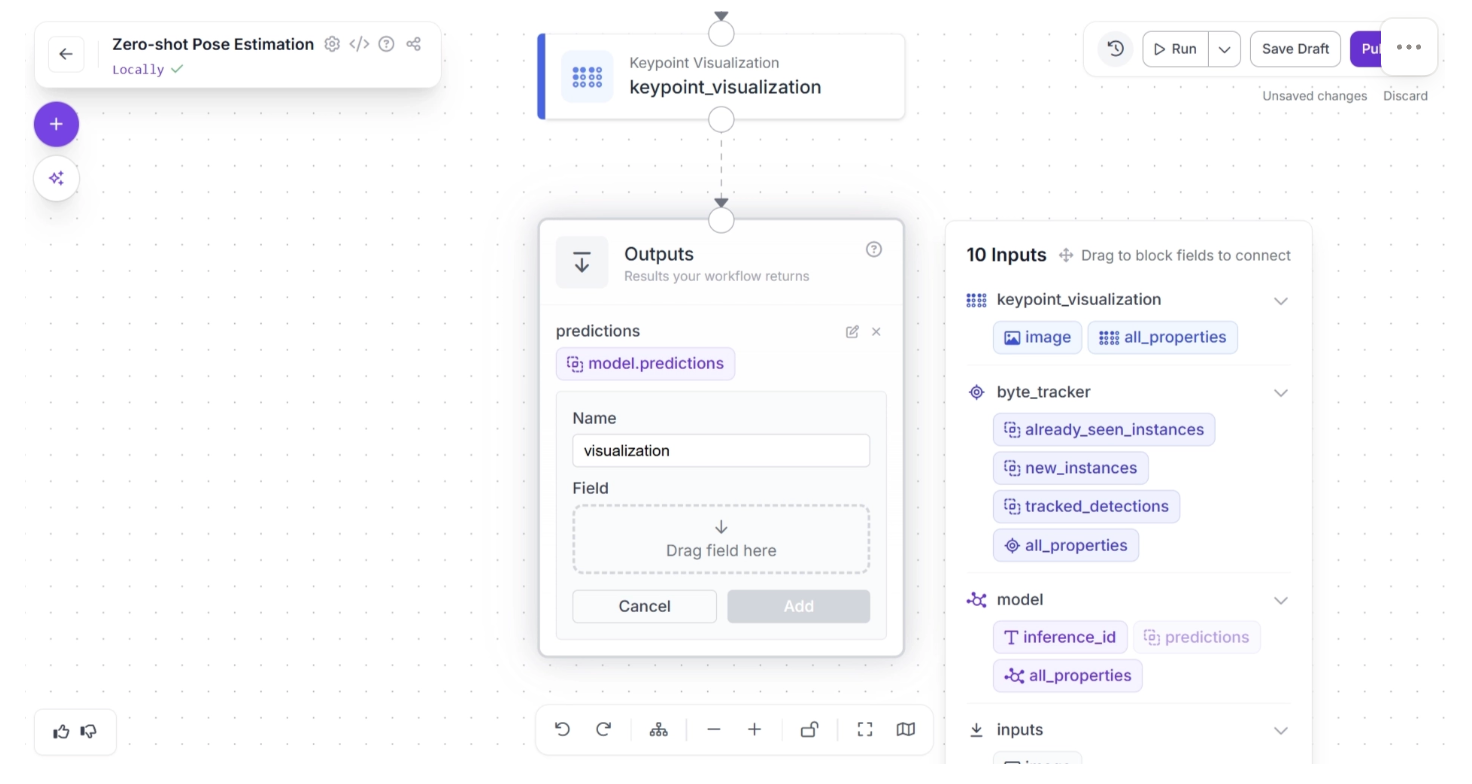This screenshot has height=784, width=1472.
Task: Select the tracked_detections field chip
Action: pyautogui.click(x=1086, y=506)
